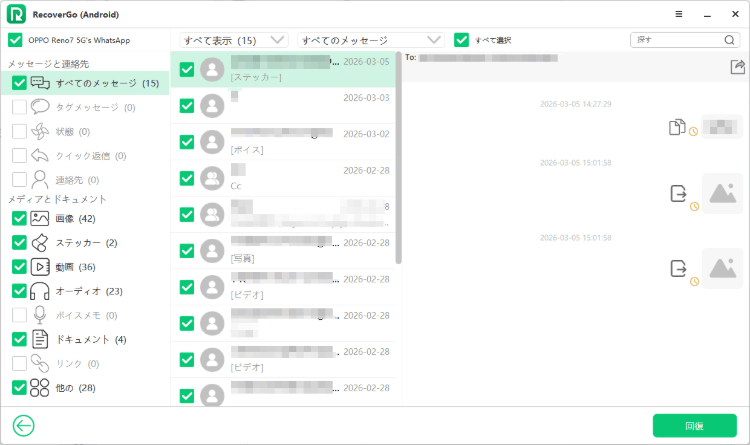Click the group avatar of the Cc conversation

[x=212, y=178]
